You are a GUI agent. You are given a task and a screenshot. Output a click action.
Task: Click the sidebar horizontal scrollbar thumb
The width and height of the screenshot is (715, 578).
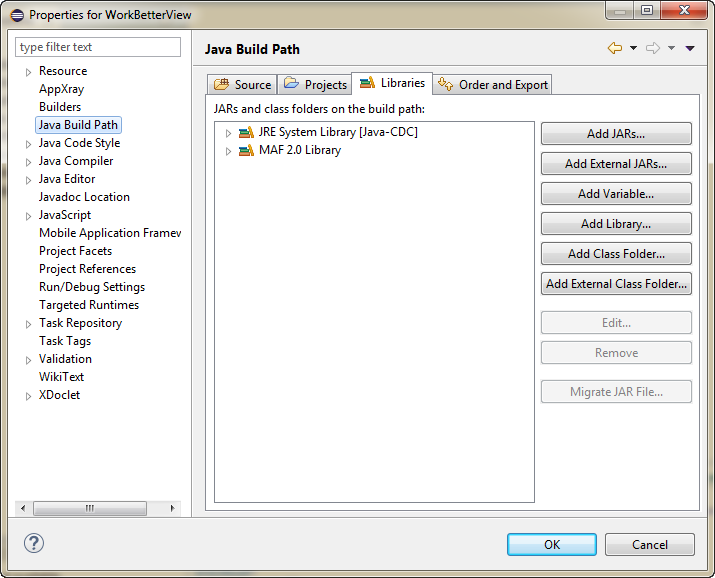tap(90, 508)
